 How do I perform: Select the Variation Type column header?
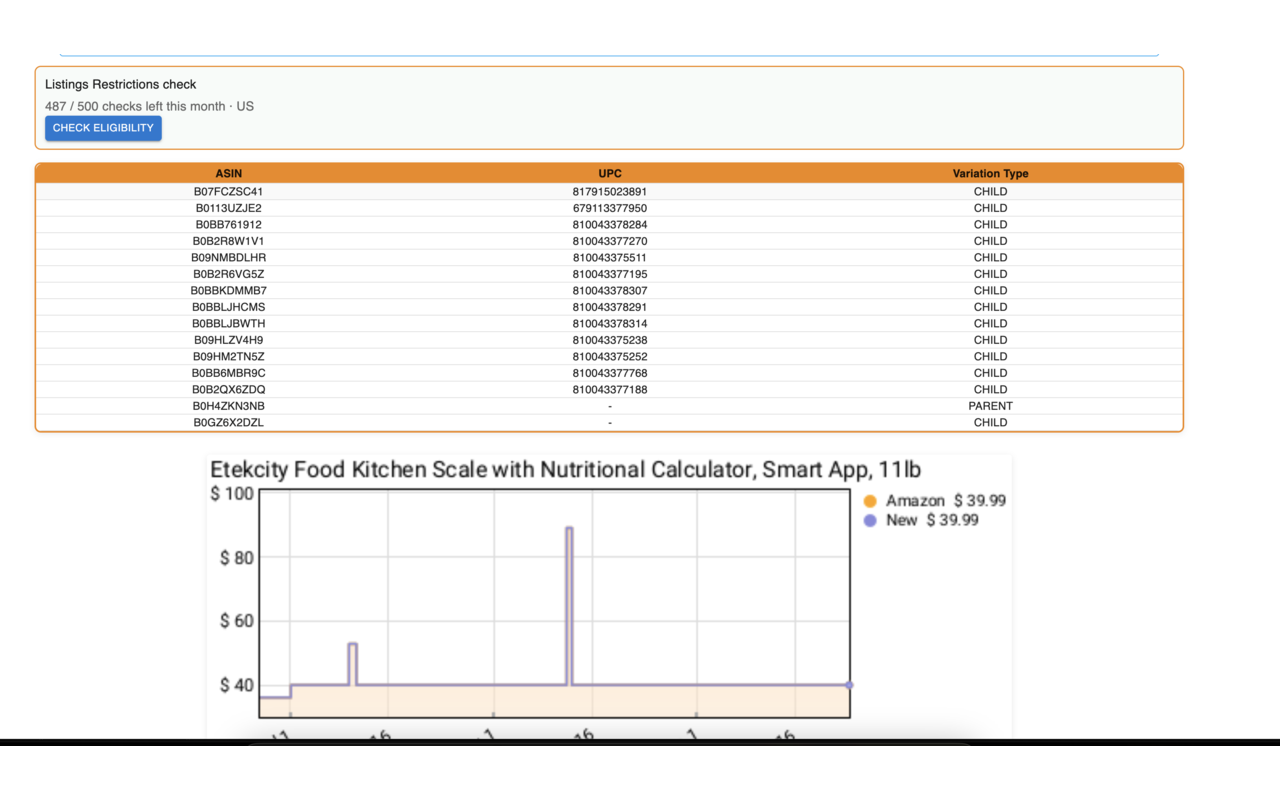pos(990,174)
